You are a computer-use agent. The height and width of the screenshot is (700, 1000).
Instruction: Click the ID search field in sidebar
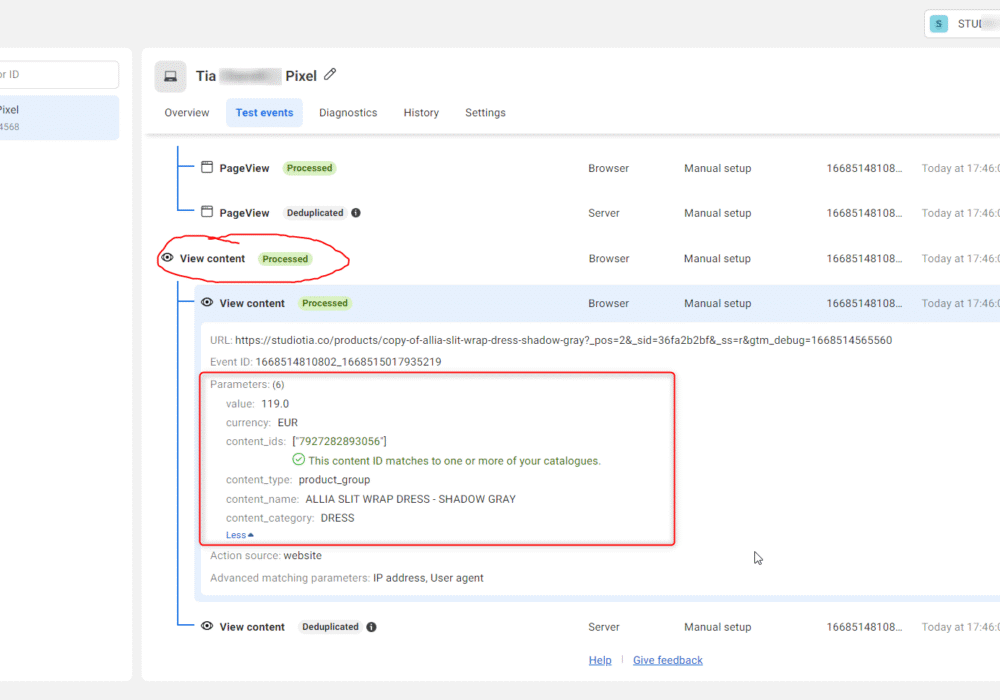point(59,75)
